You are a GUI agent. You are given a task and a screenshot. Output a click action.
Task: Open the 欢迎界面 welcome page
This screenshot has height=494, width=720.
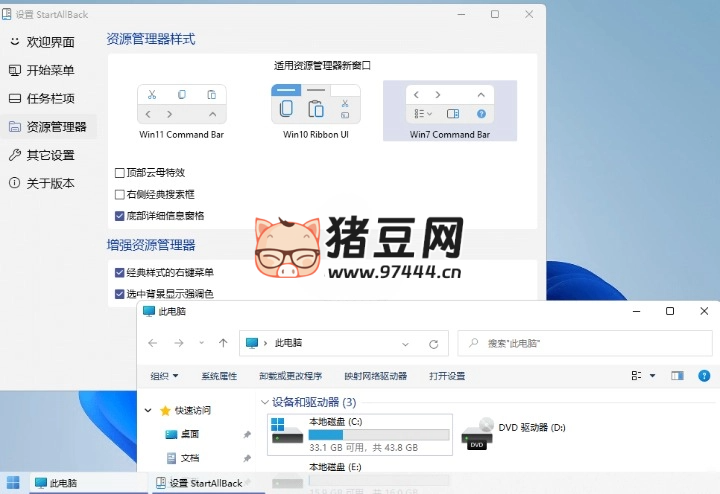42,42
